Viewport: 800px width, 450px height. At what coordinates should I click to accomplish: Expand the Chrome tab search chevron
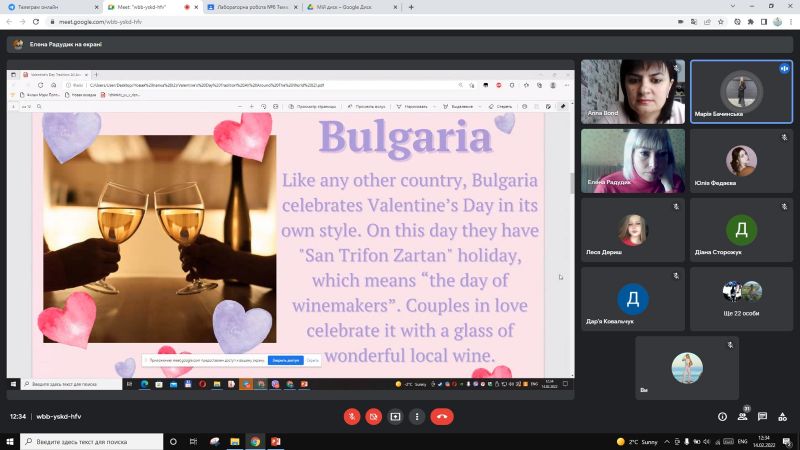[733, 7]
